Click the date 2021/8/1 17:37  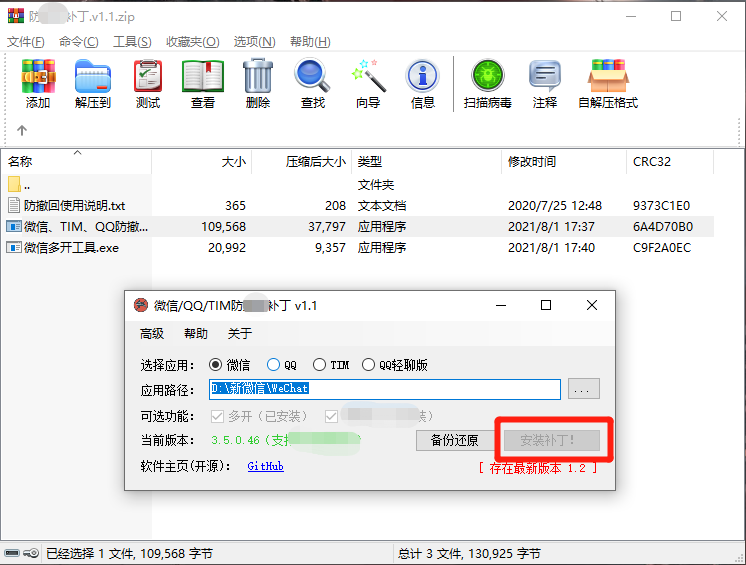551,227
